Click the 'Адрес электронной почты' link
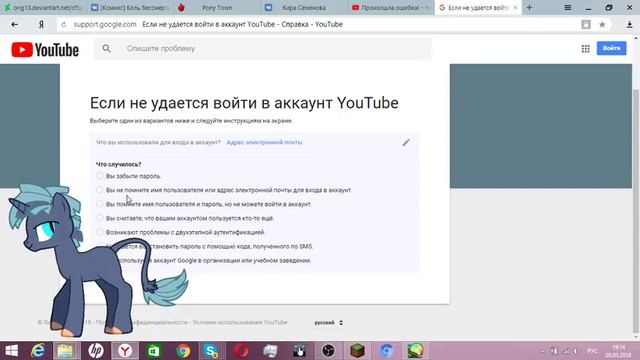Viewport: 640px width, 360px height. pos(264,142)
